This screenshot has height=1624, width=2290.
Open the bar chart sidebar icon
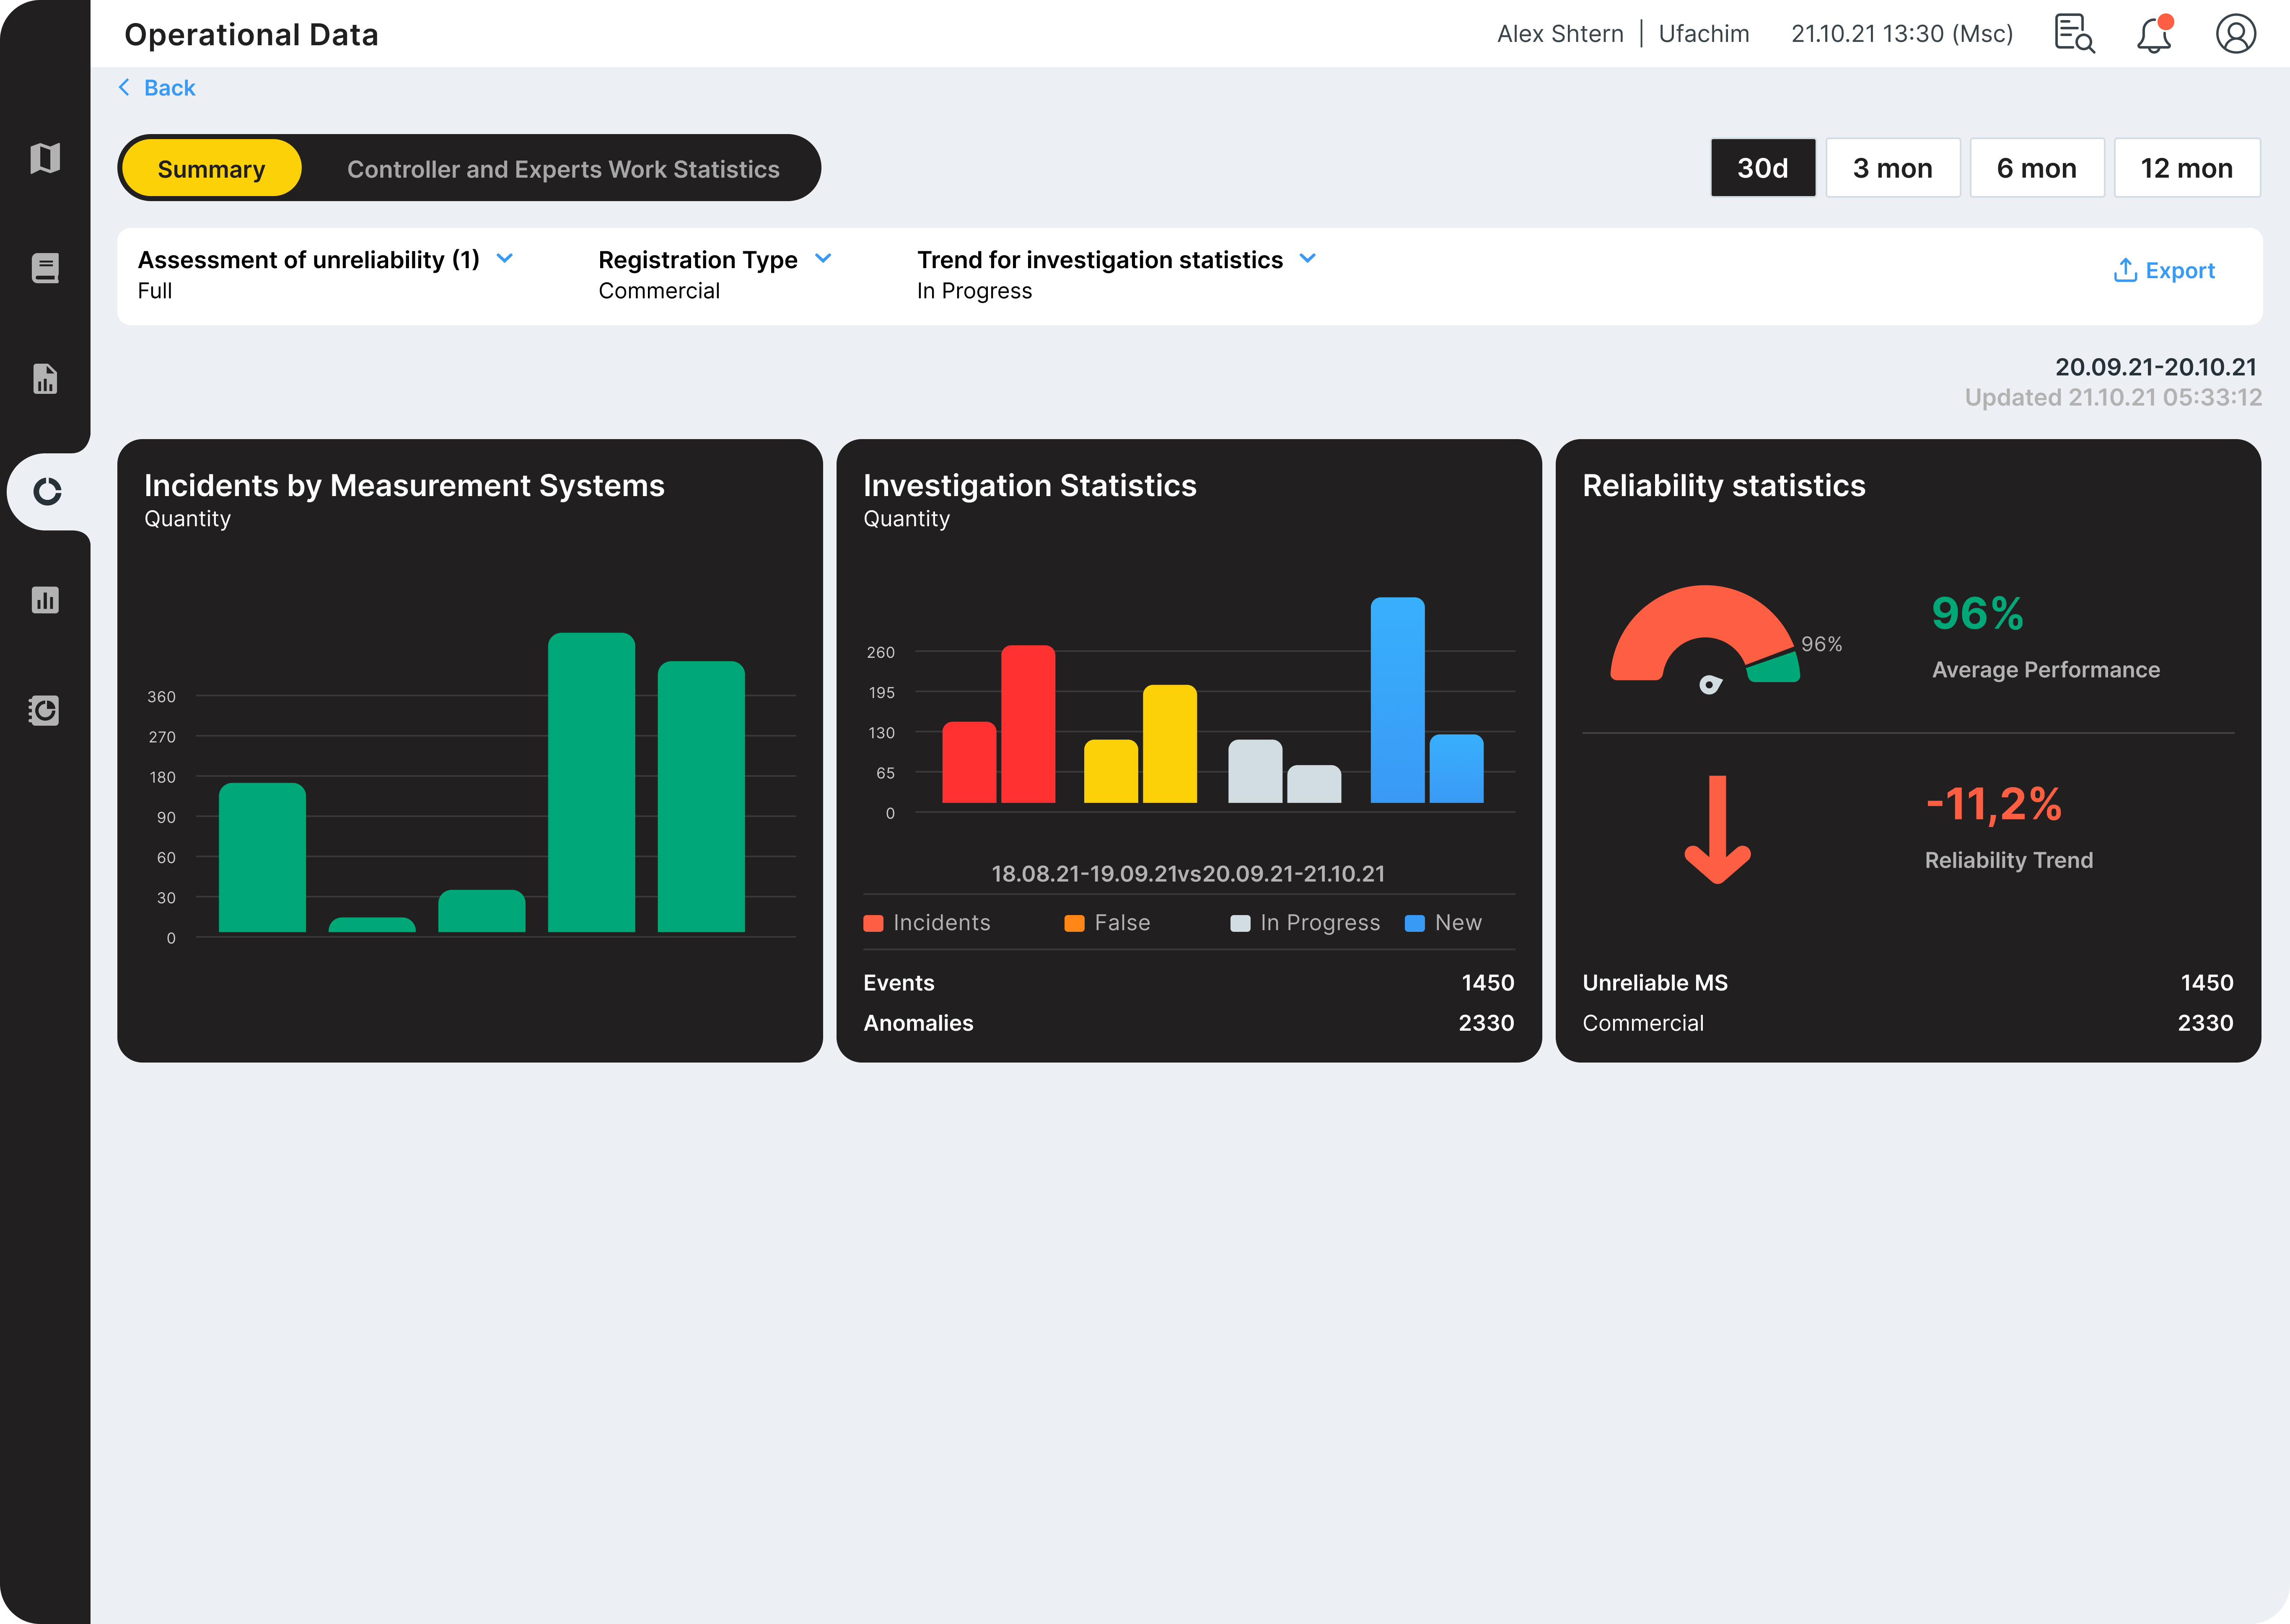tap(45, 600)
